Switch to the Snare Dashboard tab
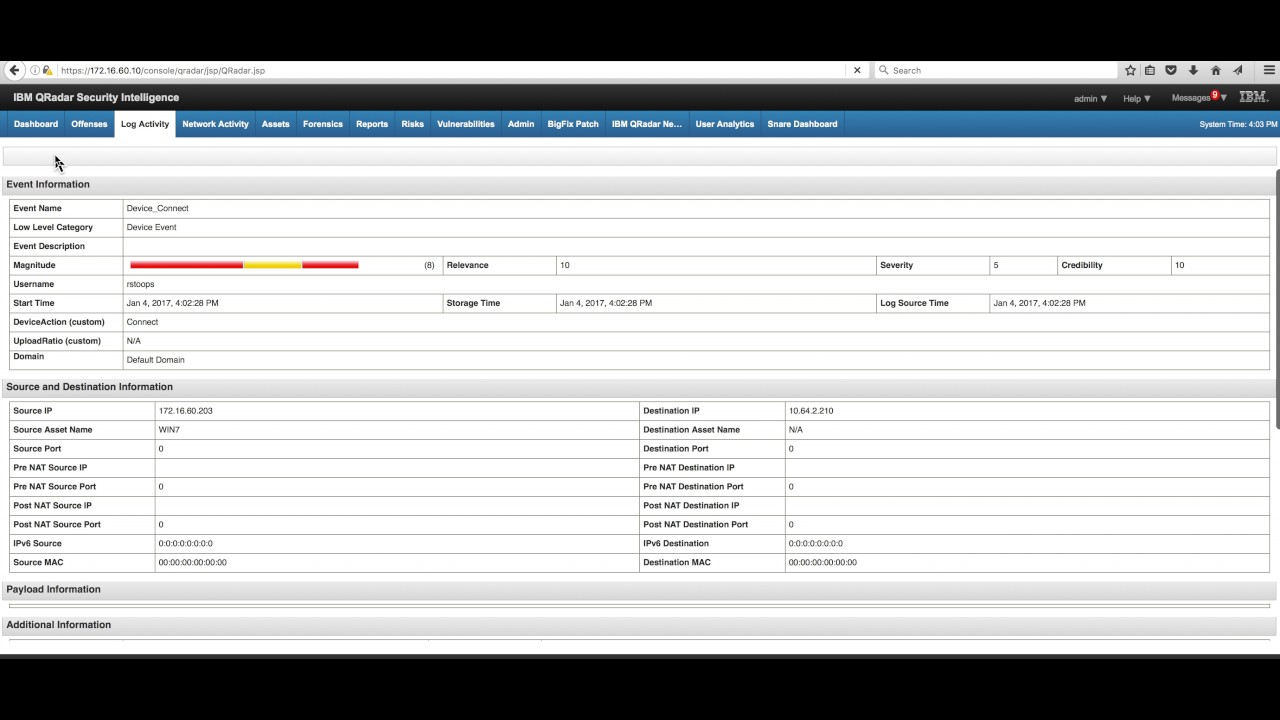 (x=802, y=124)
